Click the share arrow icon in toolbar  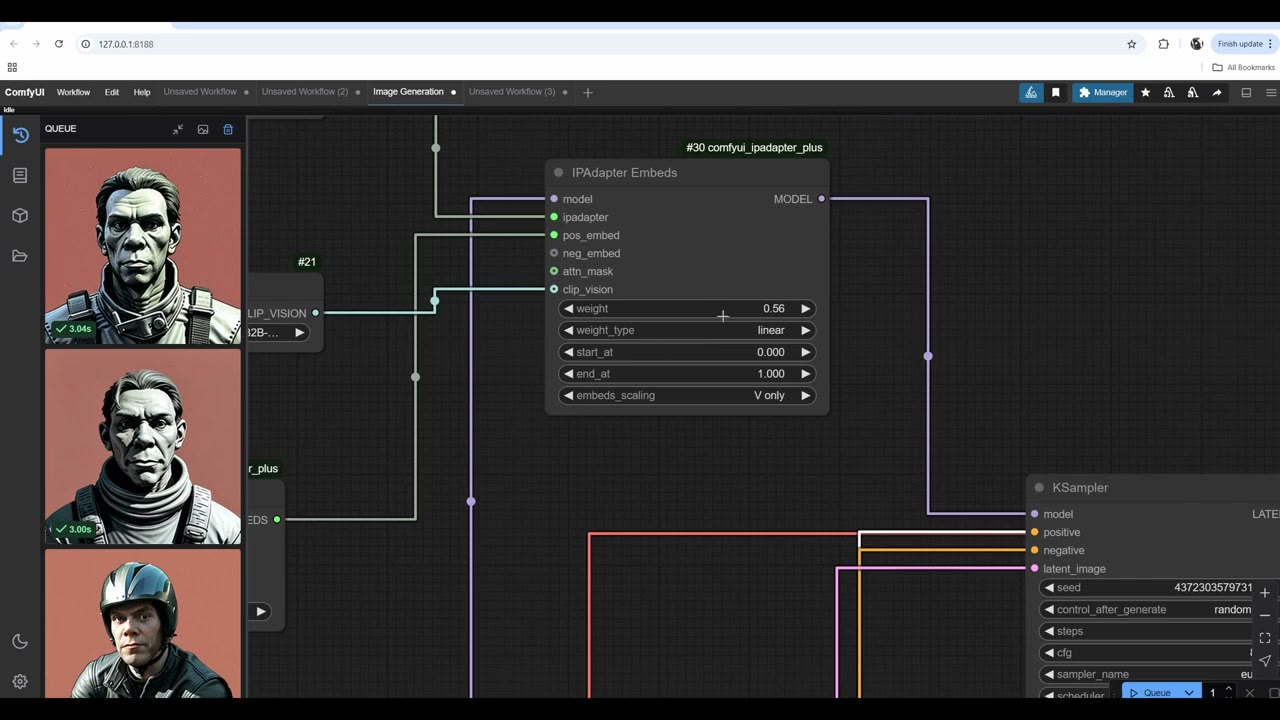[1217, 93]
